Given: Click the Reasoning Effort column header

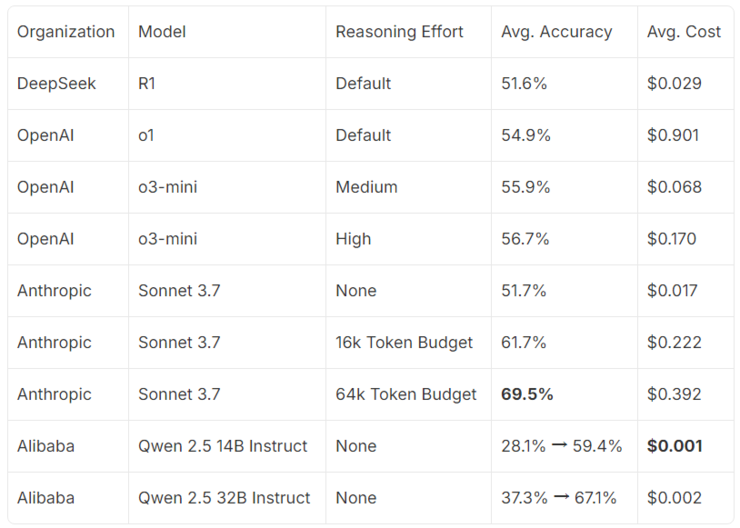Looking at the screenshot, I should (x=399, y=32).
